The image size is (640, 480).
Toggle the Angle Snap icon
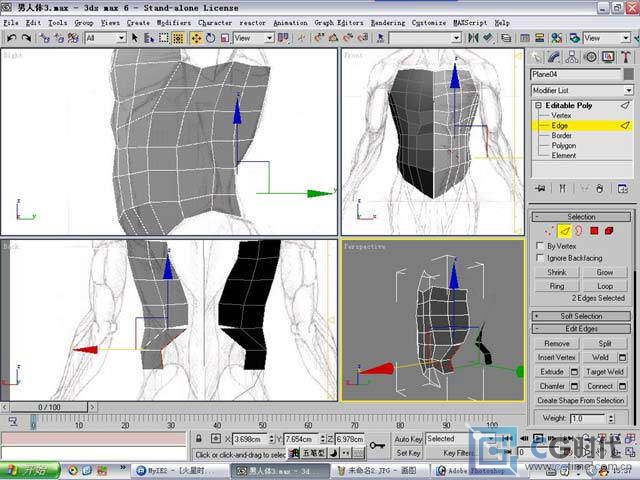pos(333,38)
